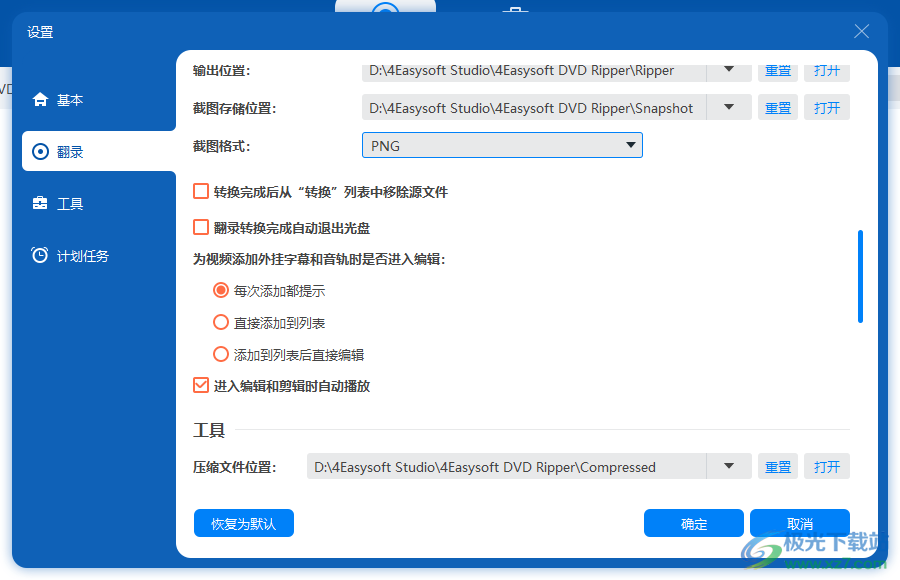Image resolution: width=900 pixels, height=580 pixels.
Task: Click the toolbox icon beside 工具
Action: [x=40, y=203]
